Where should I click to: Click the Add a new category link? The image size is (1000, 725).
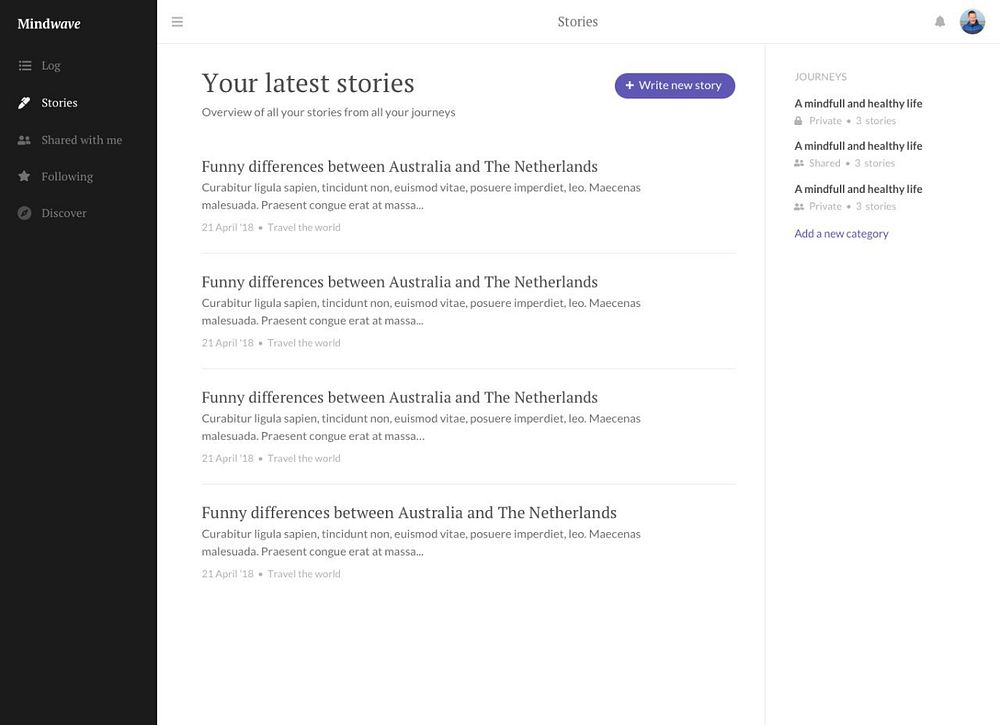tap(841, 233)
